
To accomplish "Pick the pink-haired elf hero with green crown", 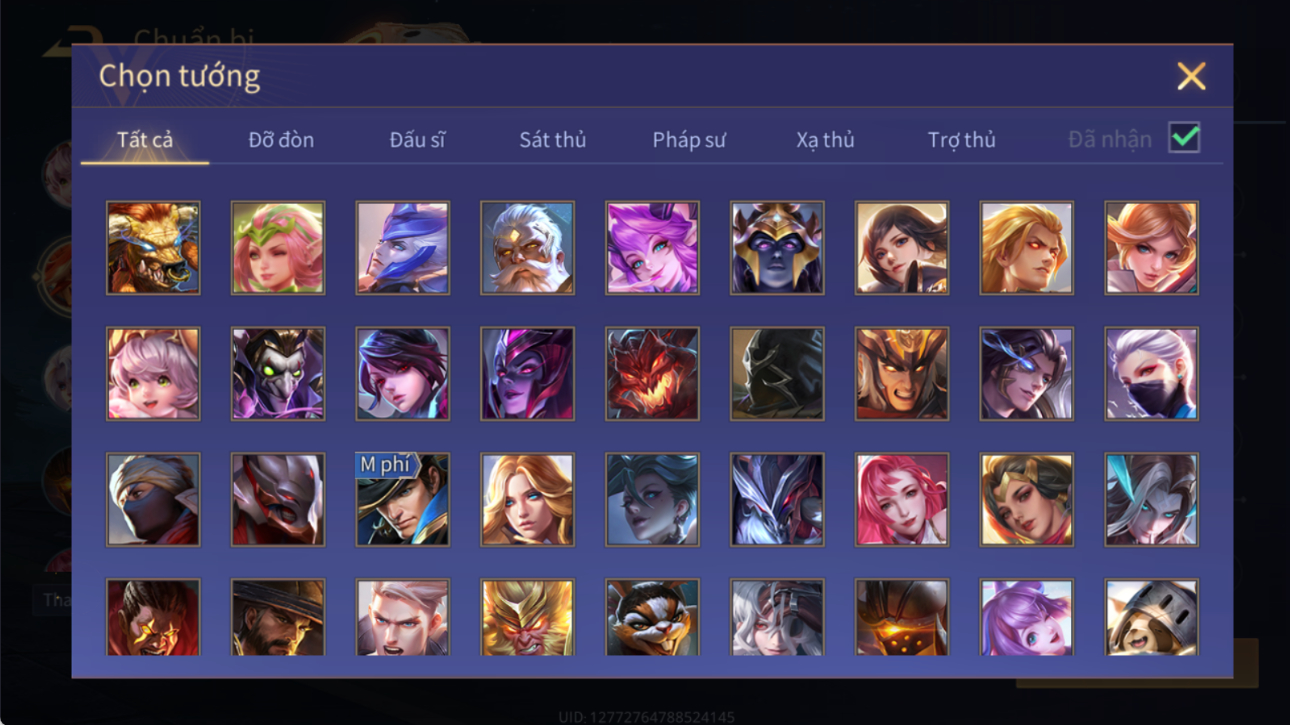I will point(278,248).
